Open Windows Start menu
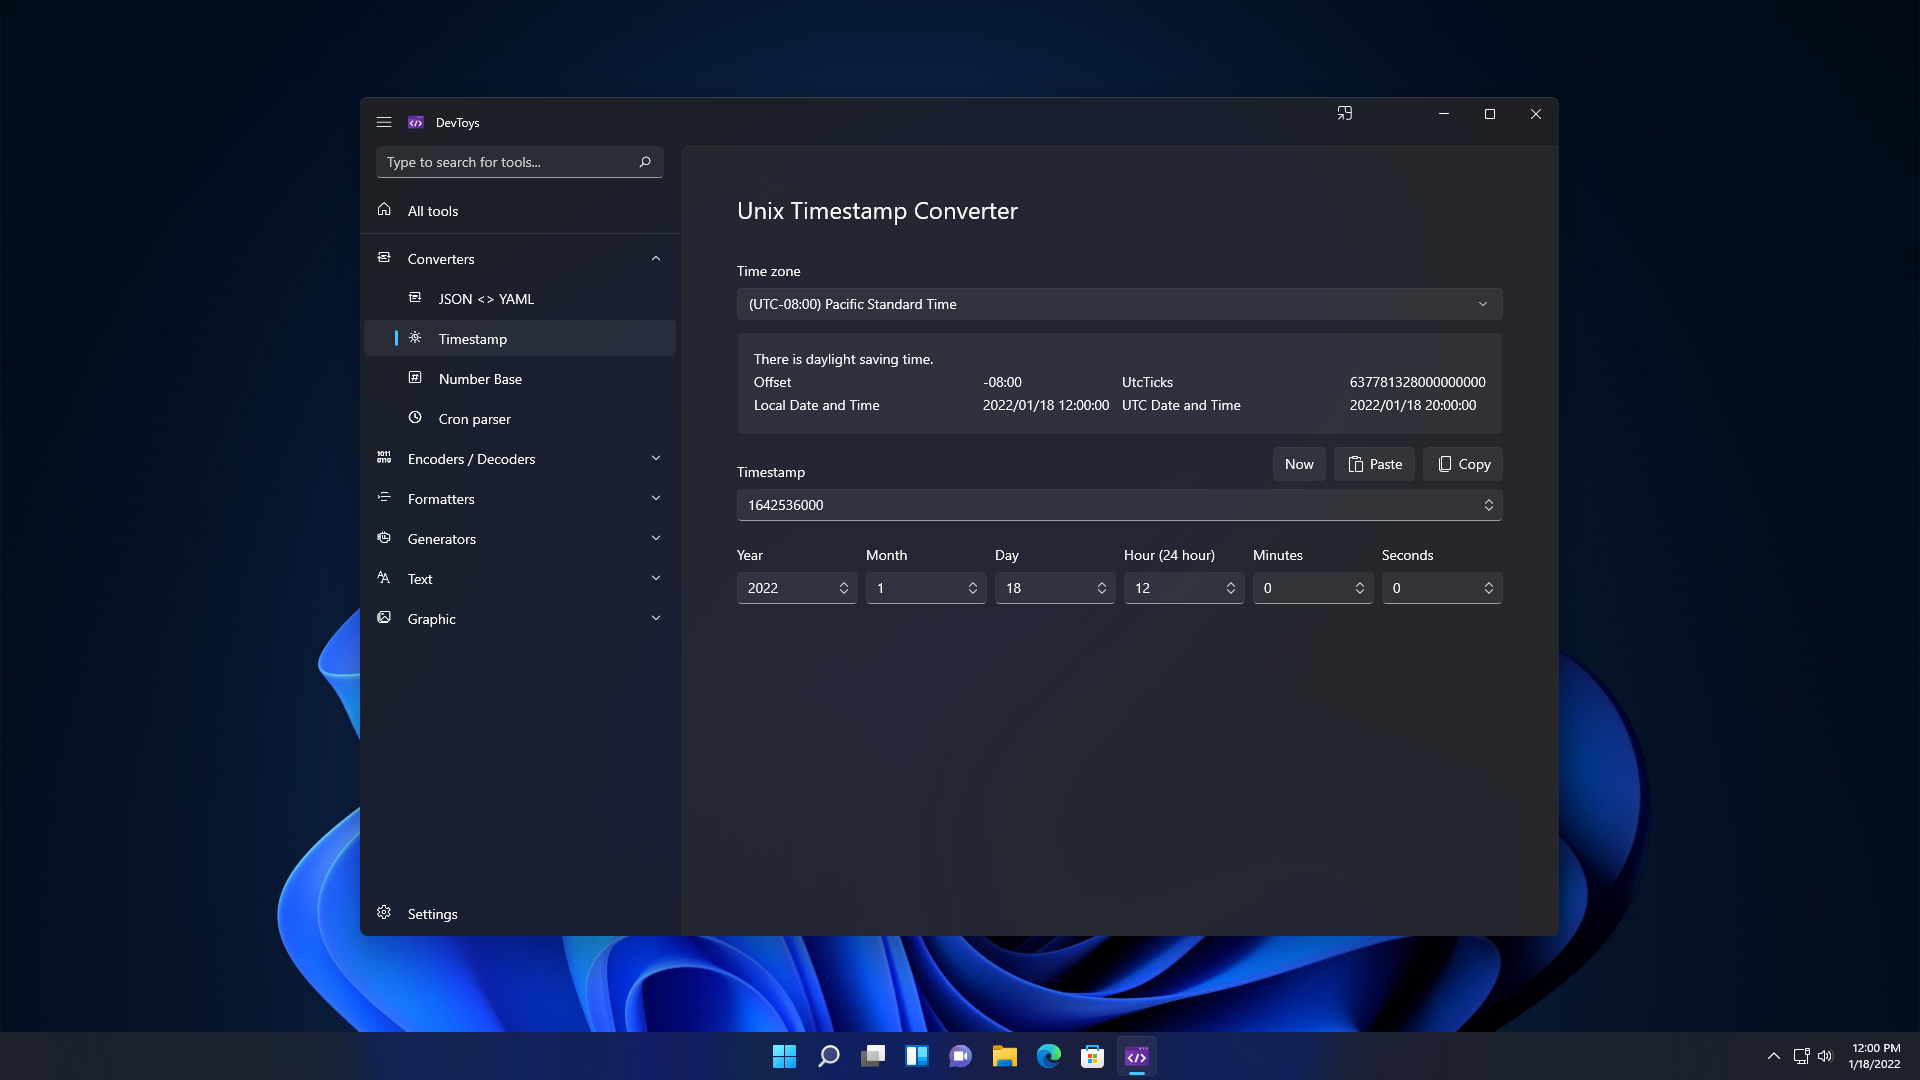 (785, 1056)
